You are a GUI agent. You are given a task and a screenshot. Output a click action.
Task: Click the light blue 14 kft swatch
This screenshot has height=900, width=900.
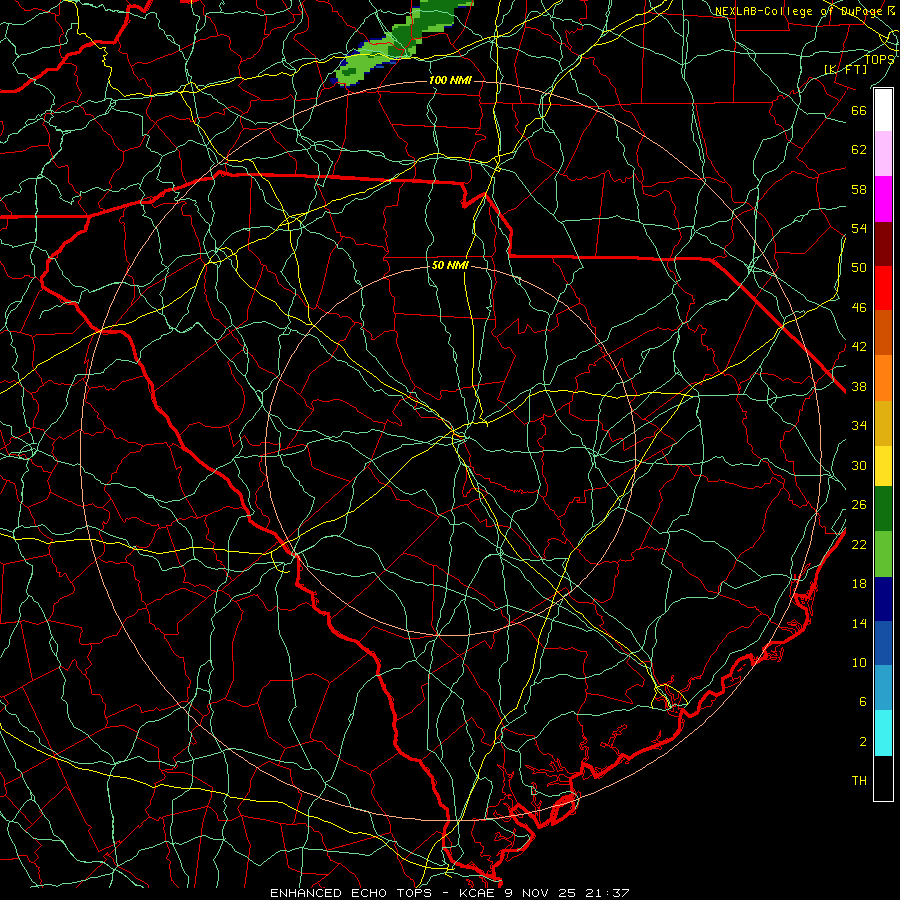[883, 688]
